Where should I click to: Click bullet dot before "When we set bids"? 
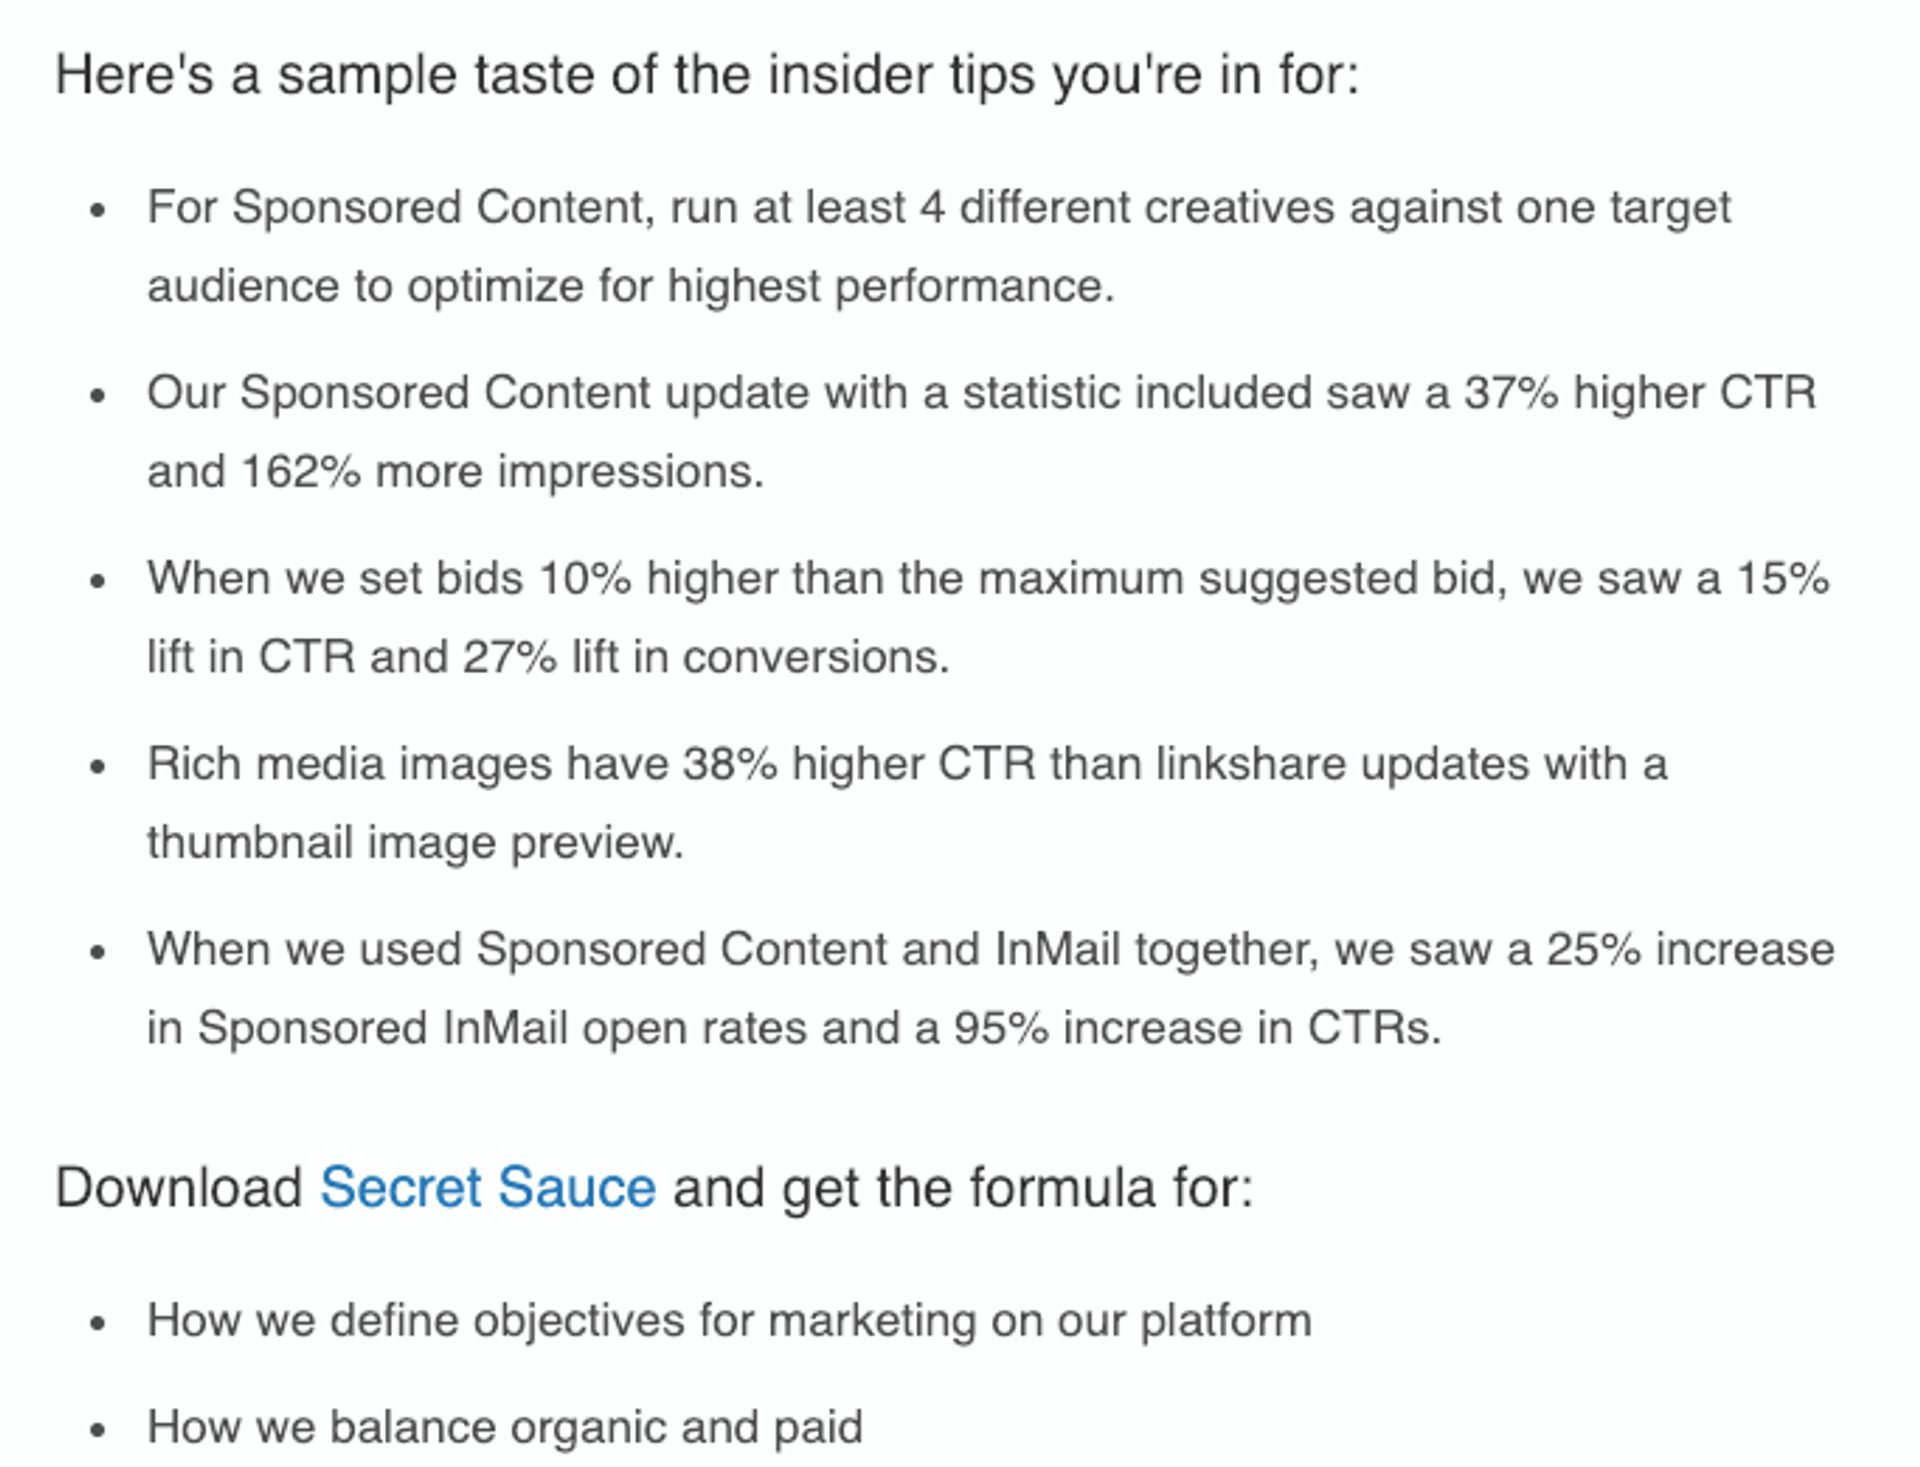click(97, 581)
